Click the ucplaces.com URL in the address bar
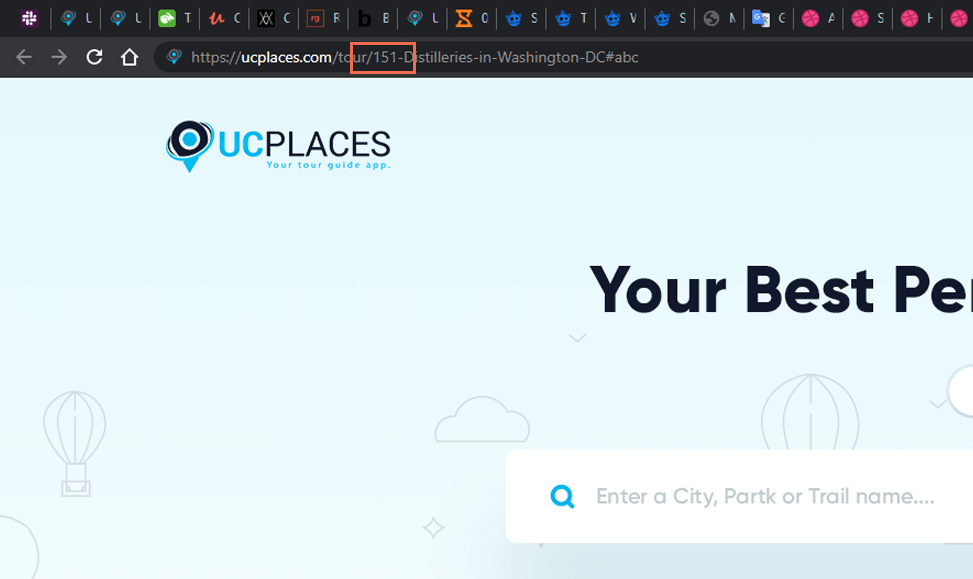This screenshot has width=973, height=579. pos(415,57)
